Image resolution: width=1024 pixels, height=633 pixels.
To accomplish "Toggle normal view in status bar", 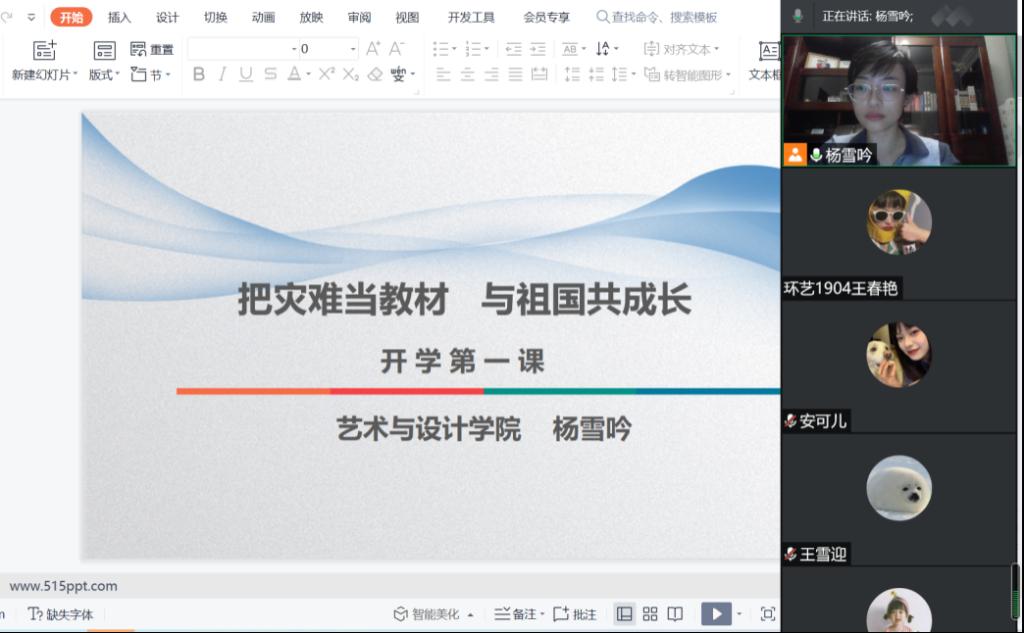I will tap(624, 614).
